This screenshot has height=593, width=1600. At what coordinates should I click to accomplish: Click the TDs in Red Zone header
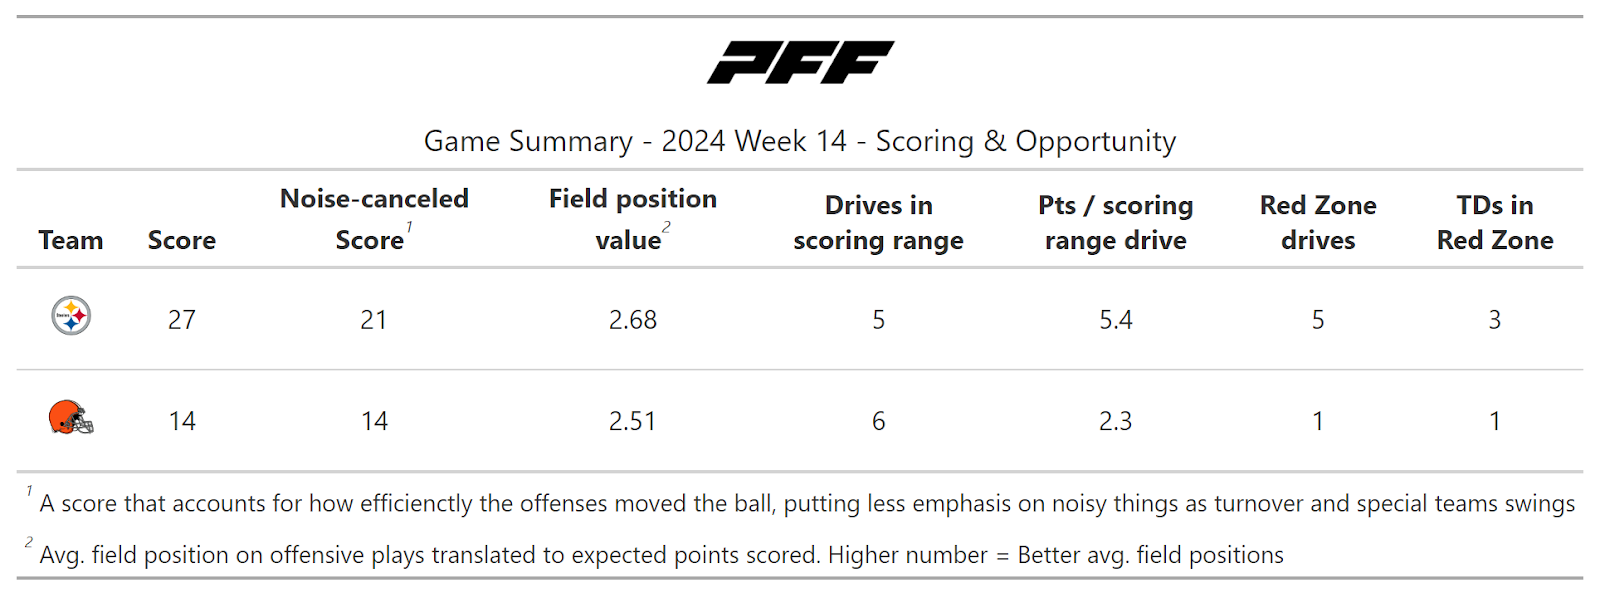tap(1495, 222)
